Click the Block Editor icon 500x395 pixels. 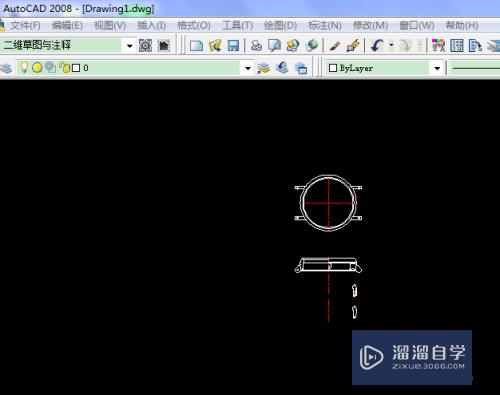tap(353, 46)
